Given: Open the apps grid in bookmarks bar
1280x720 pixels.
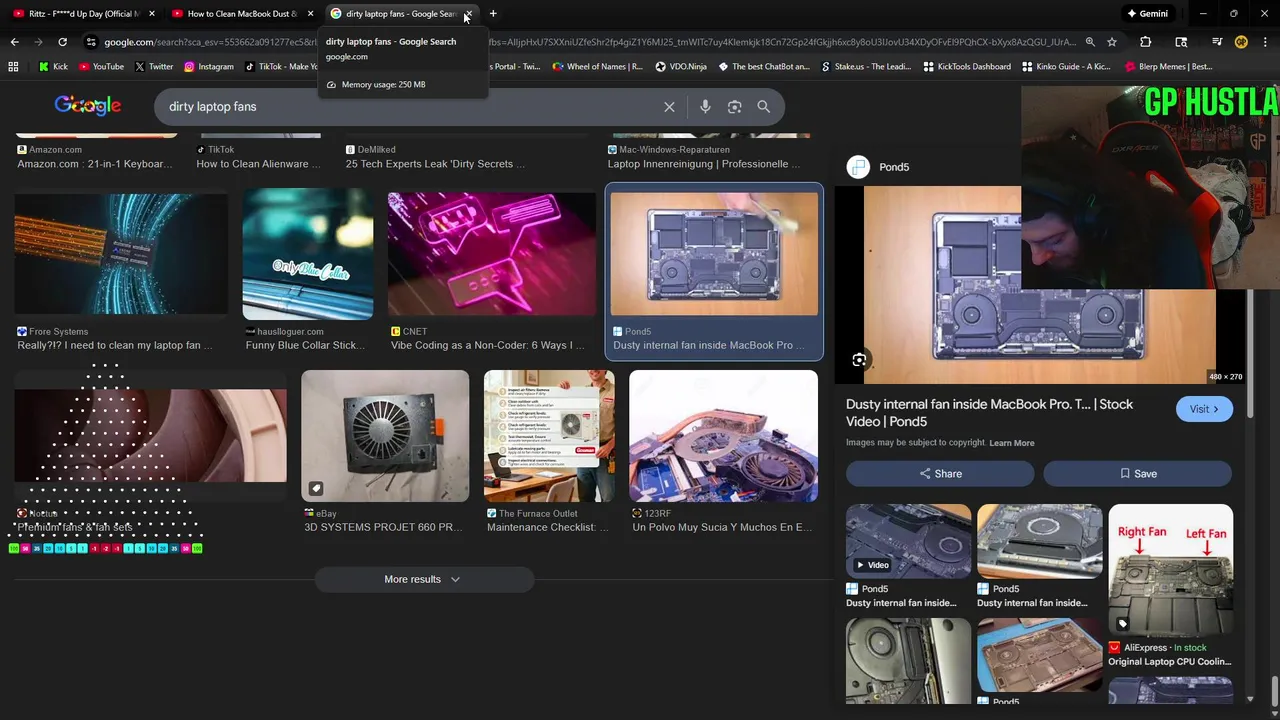Looking at the screenshot, I should coord(13,67).
